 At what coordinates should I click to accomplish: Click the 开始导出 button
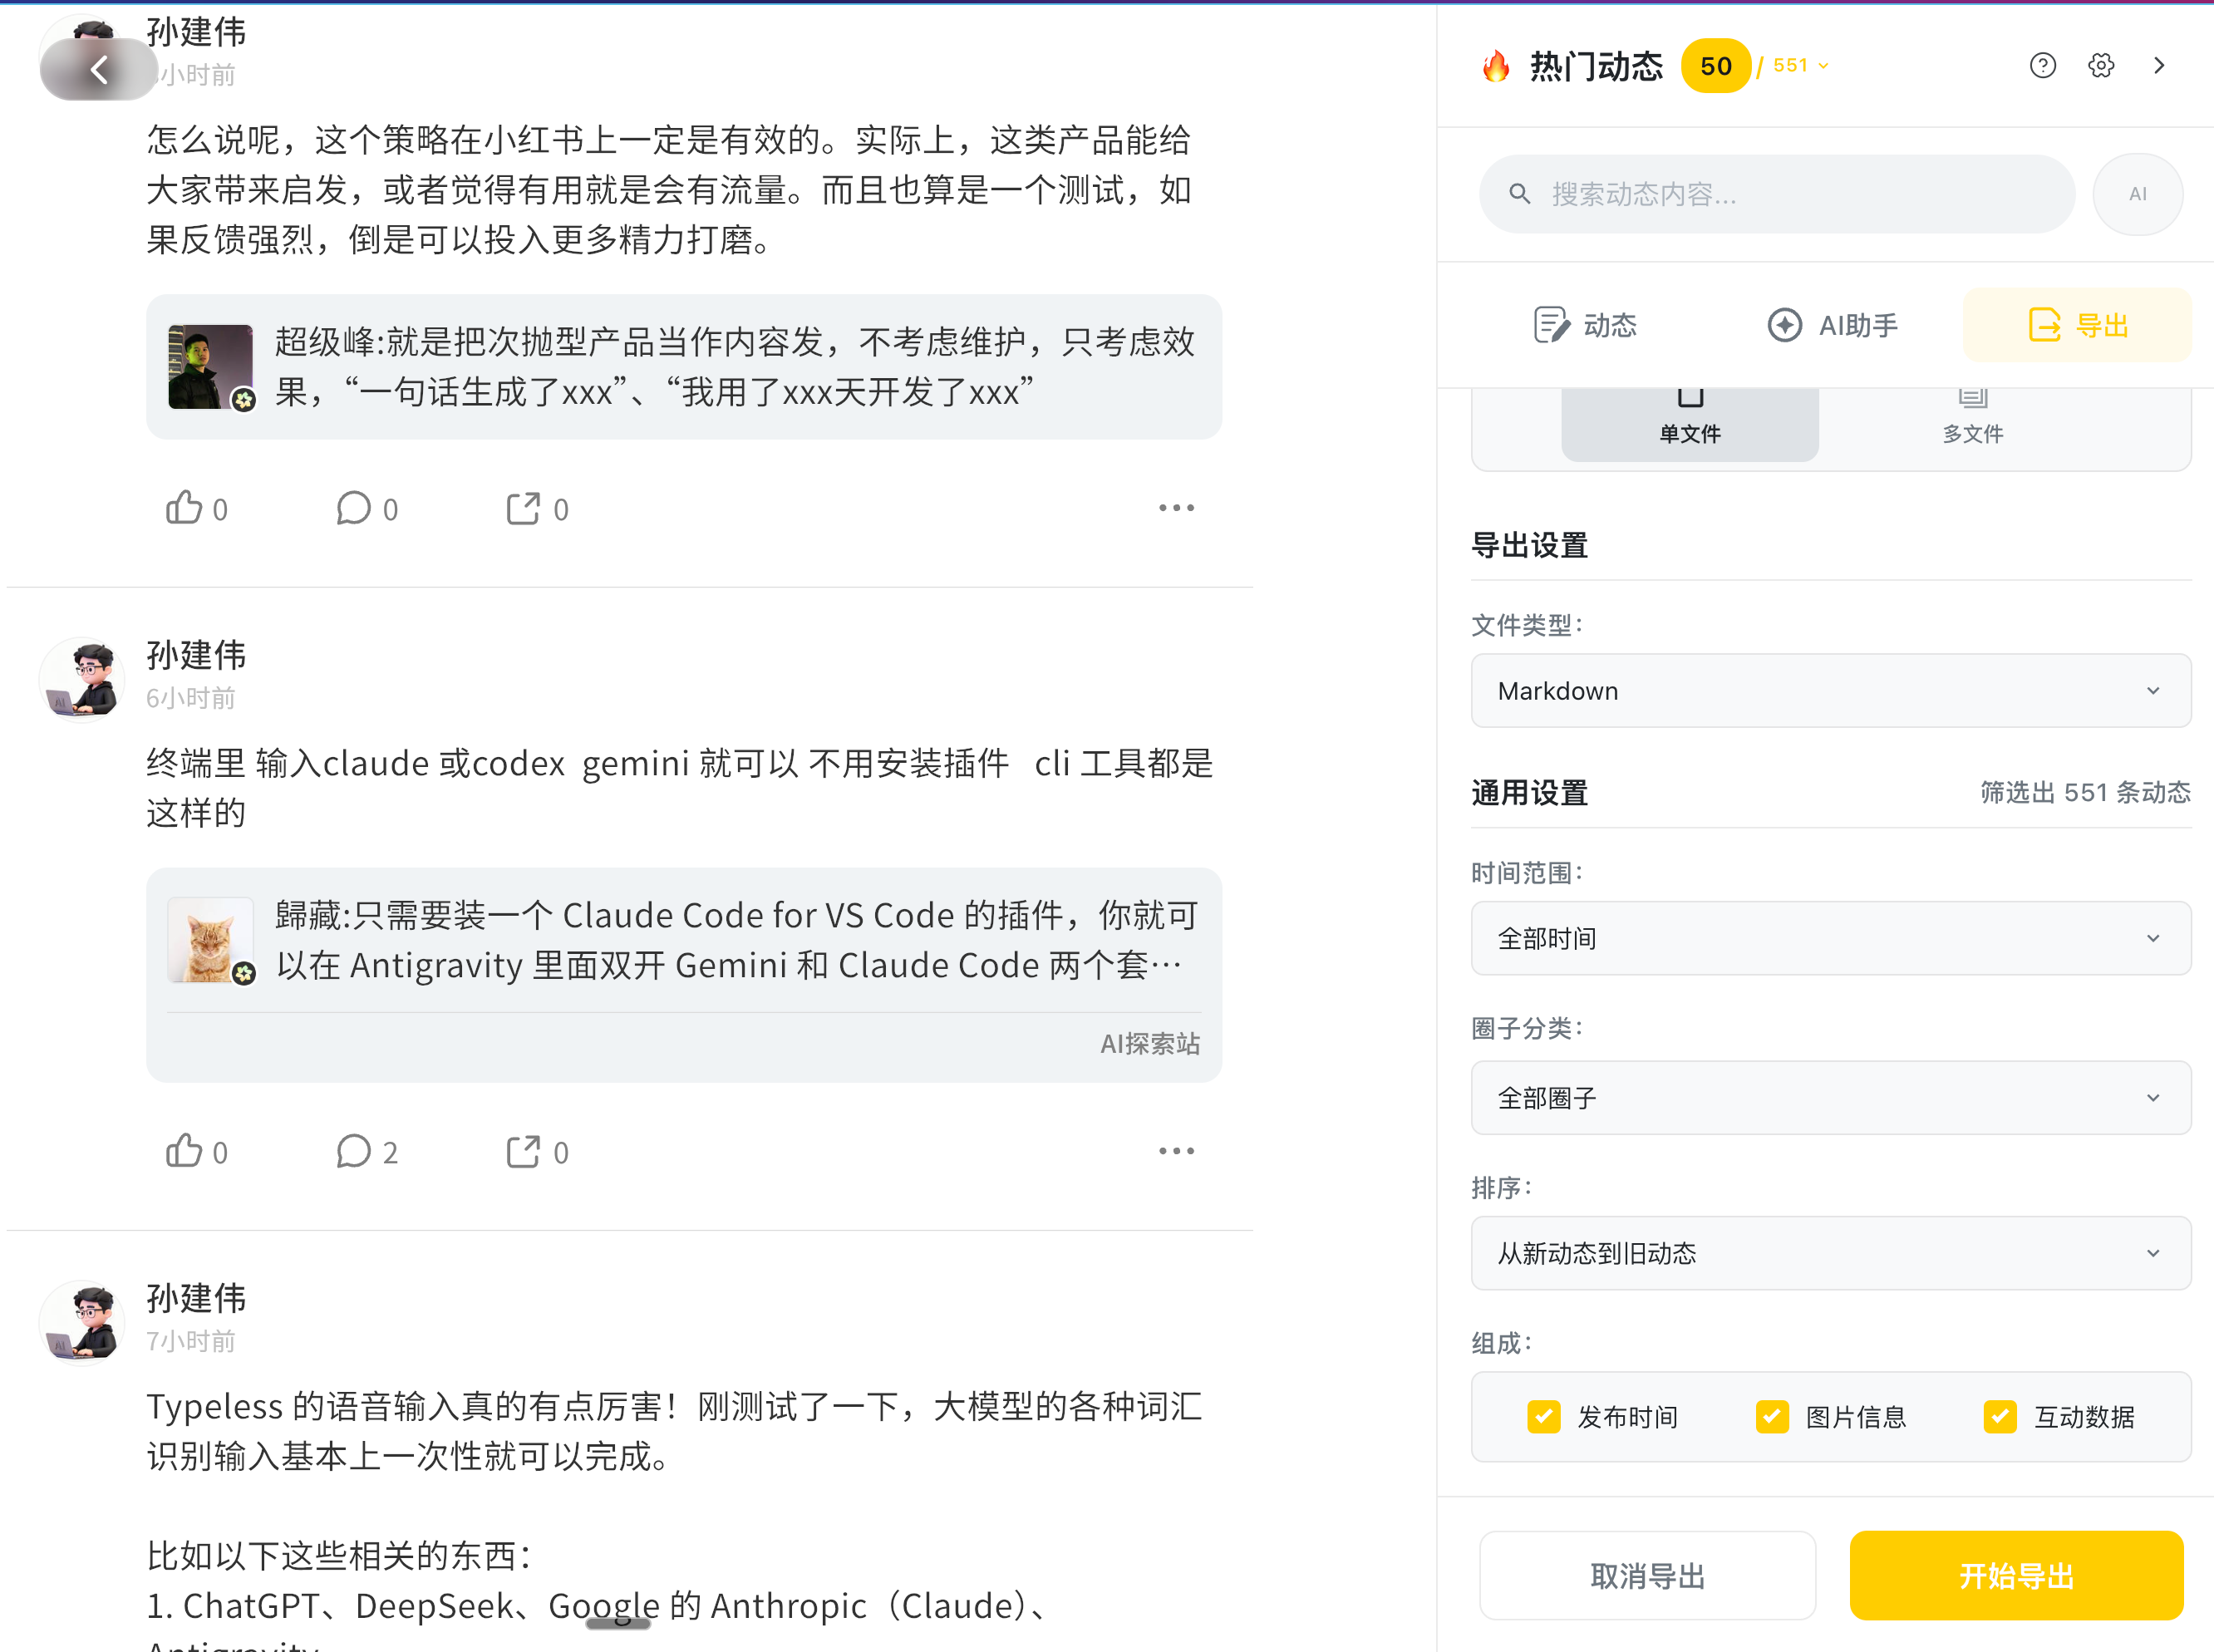2015,1575
